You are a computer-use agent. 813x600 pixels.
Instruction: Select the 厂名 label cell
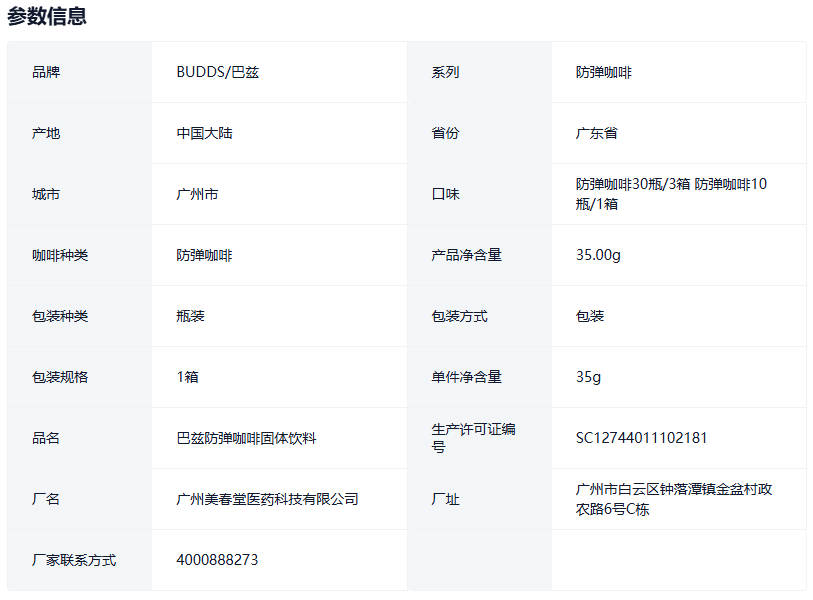point(79,499)
